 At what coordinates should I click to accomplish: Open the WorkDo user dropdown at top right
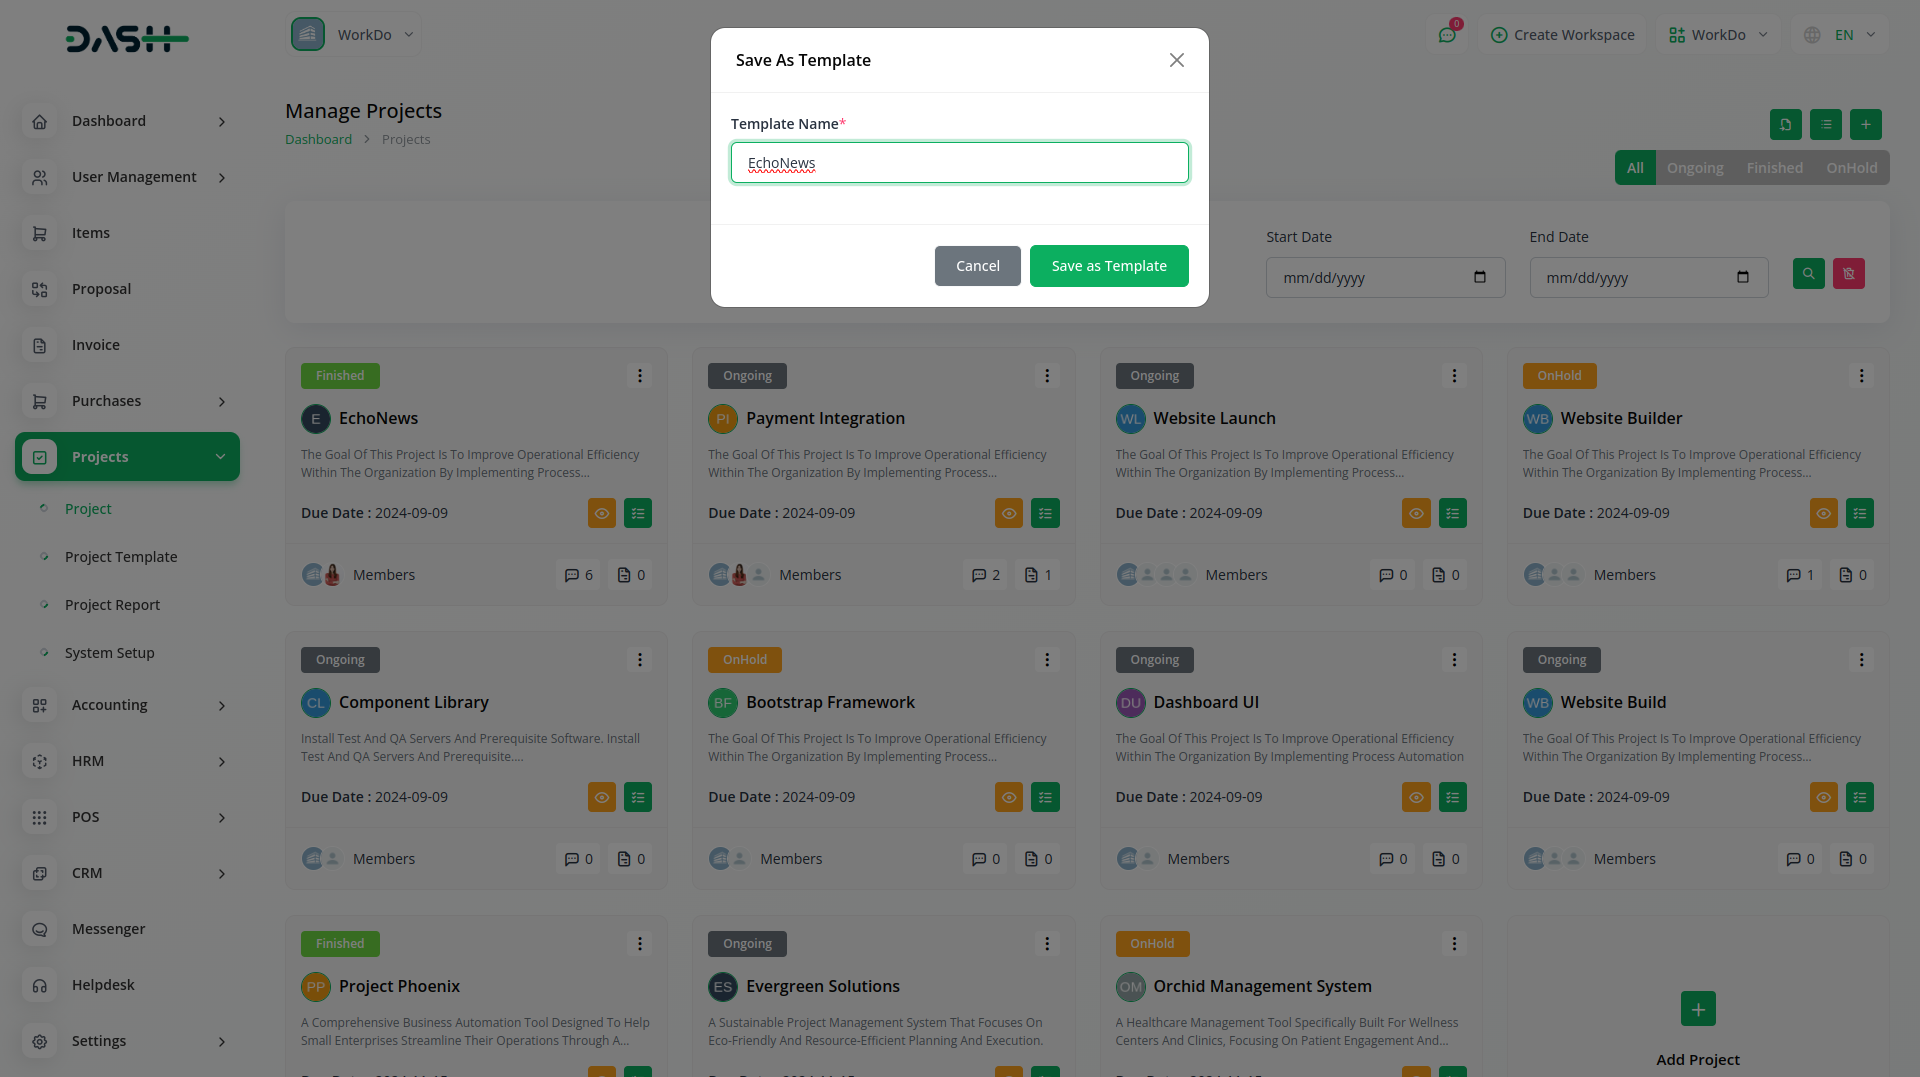1717,35
